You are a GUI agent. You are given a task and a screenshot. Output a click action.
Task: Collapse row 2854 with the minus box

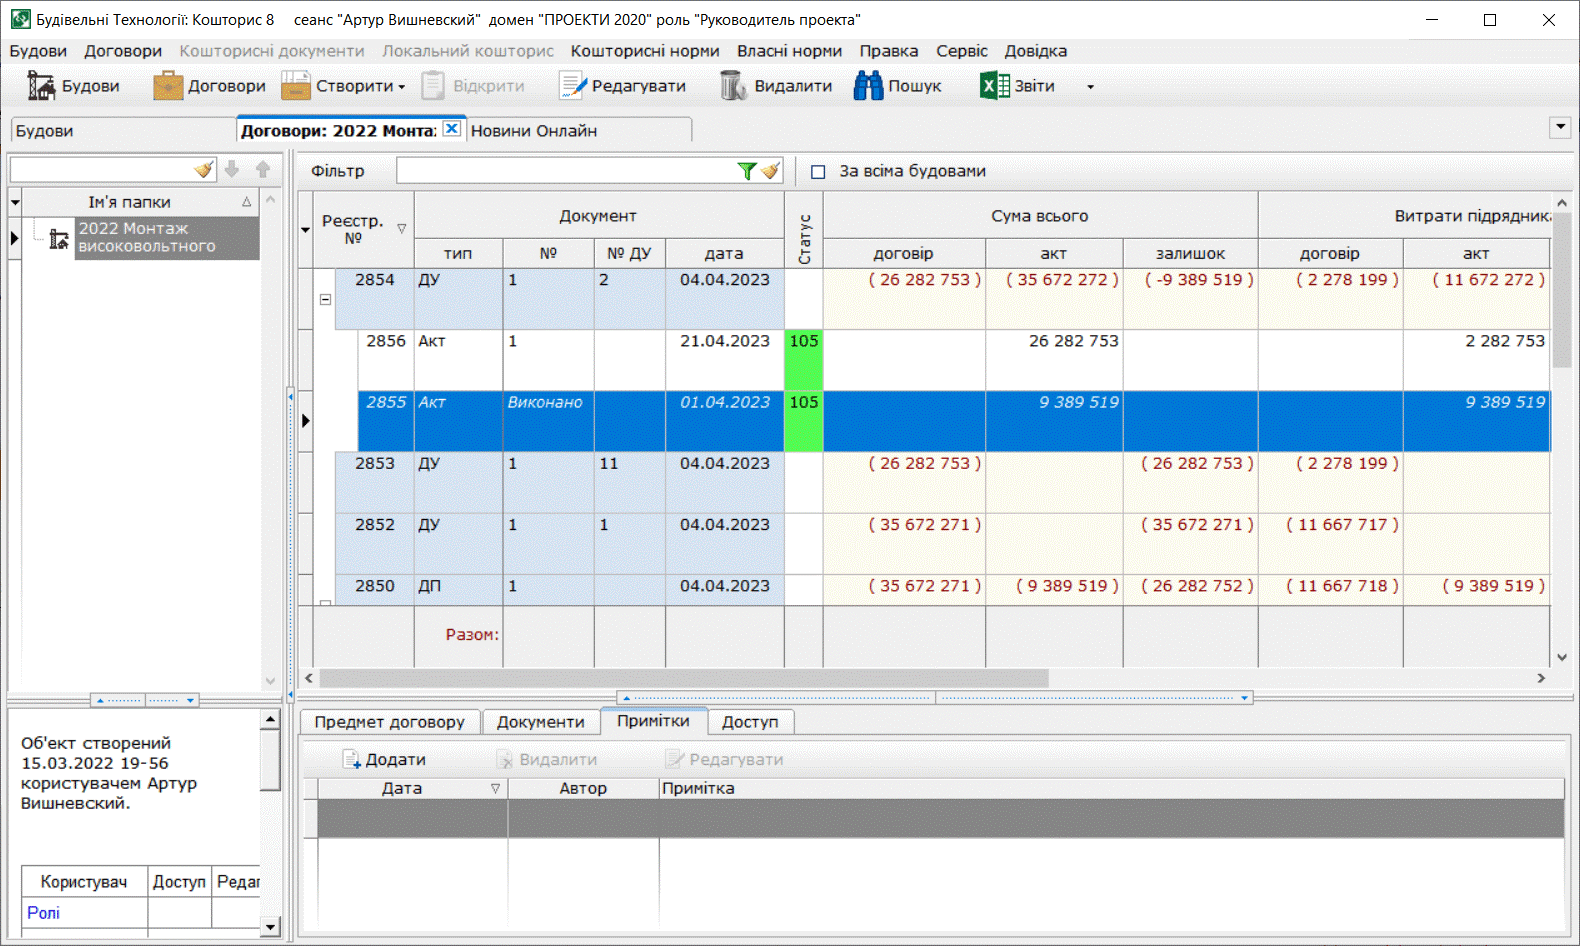pyautogui.click(x=325, y=299)
